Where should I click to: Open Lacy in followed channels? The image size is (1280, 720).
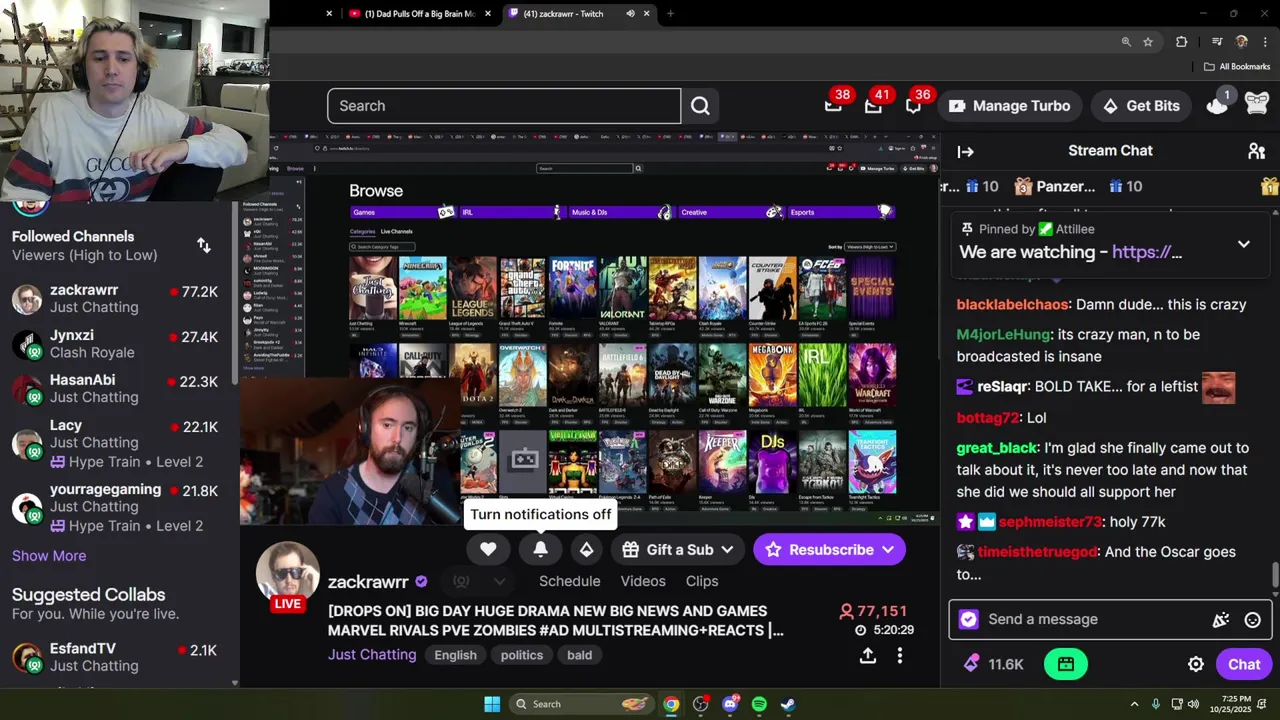click(x=120, y=443)
